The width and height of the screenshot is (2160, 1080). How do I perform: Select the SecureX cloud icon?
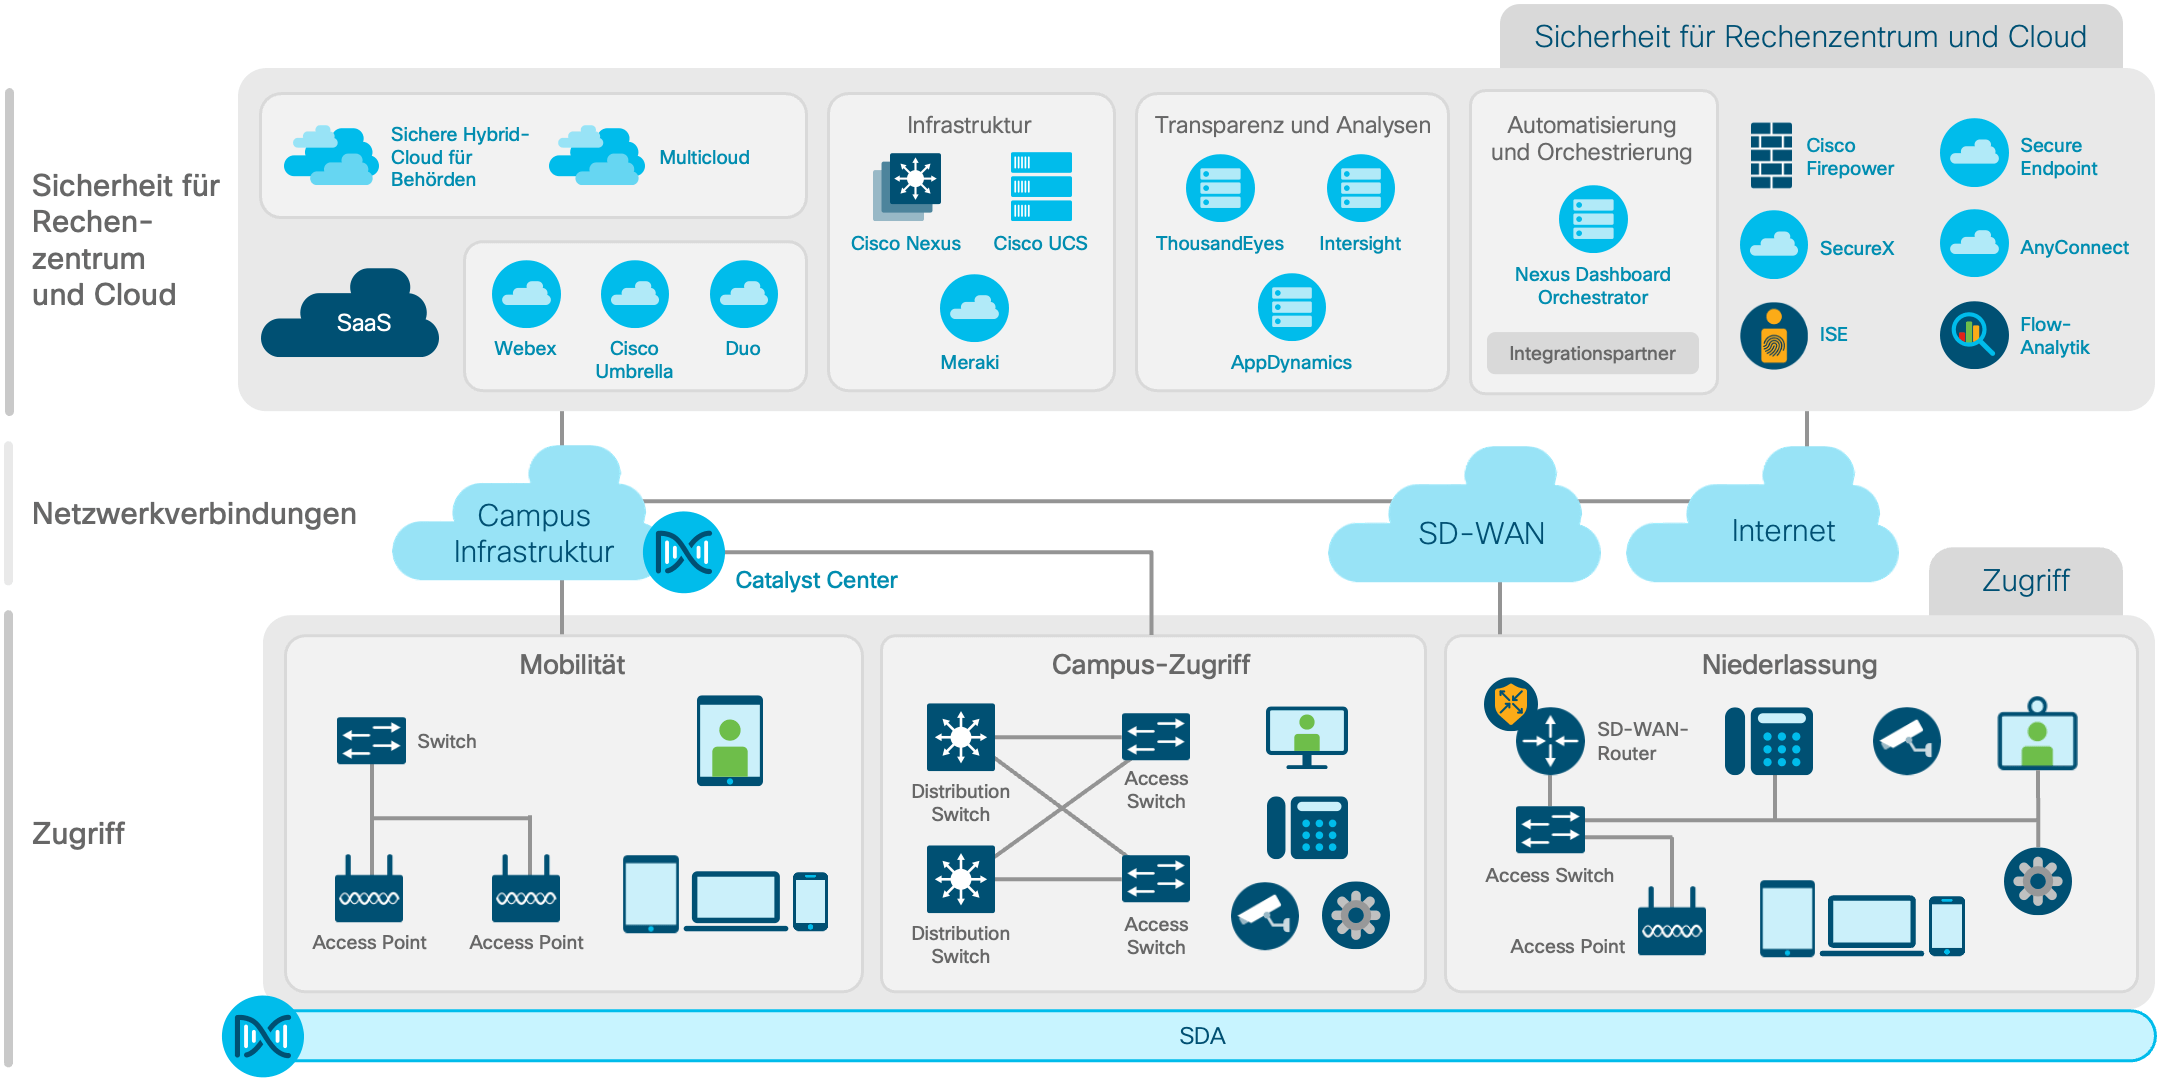click(1774, 244)
